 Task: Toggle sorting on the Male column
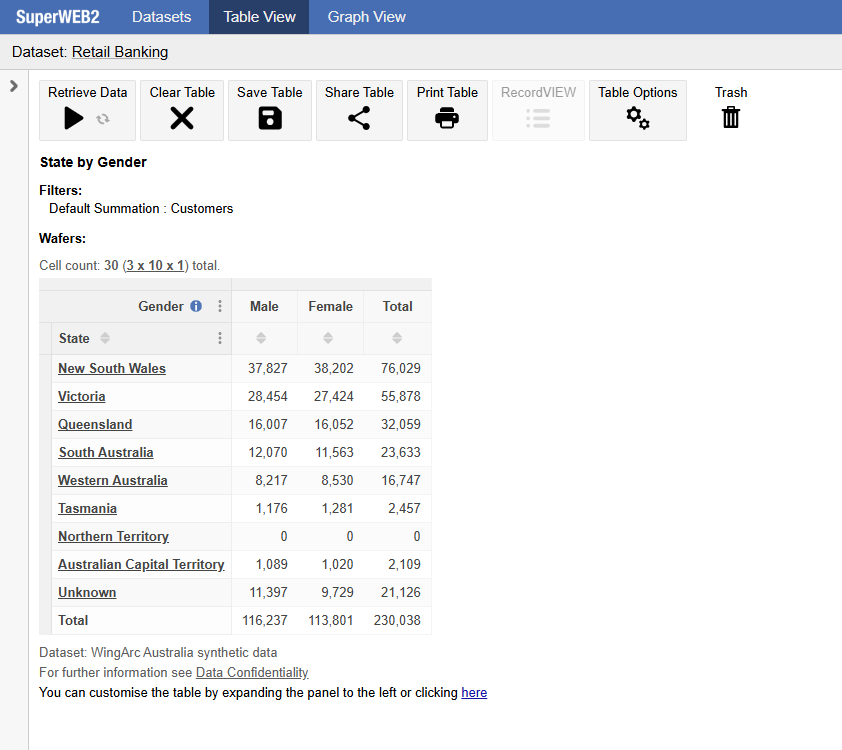(x=261, y=338)
